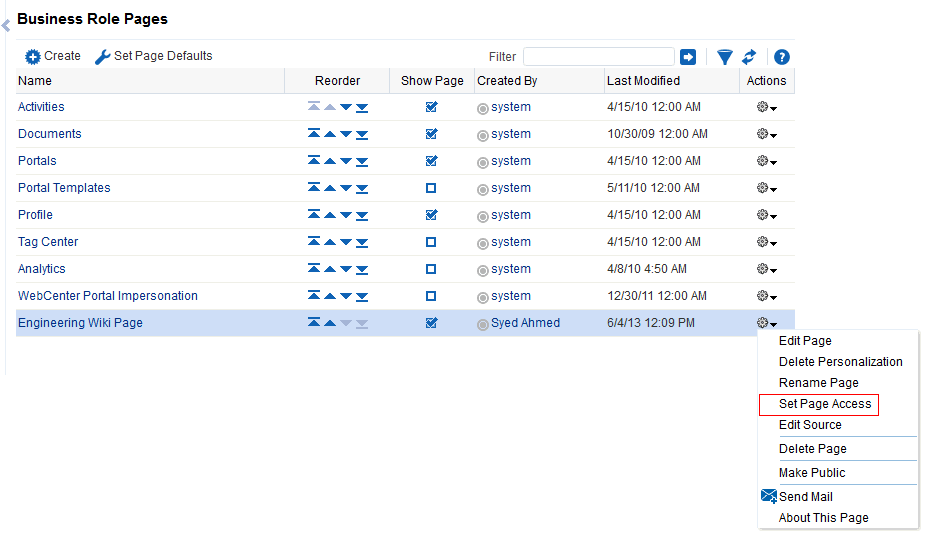Click the filter go arrow button

pos(688,57)
